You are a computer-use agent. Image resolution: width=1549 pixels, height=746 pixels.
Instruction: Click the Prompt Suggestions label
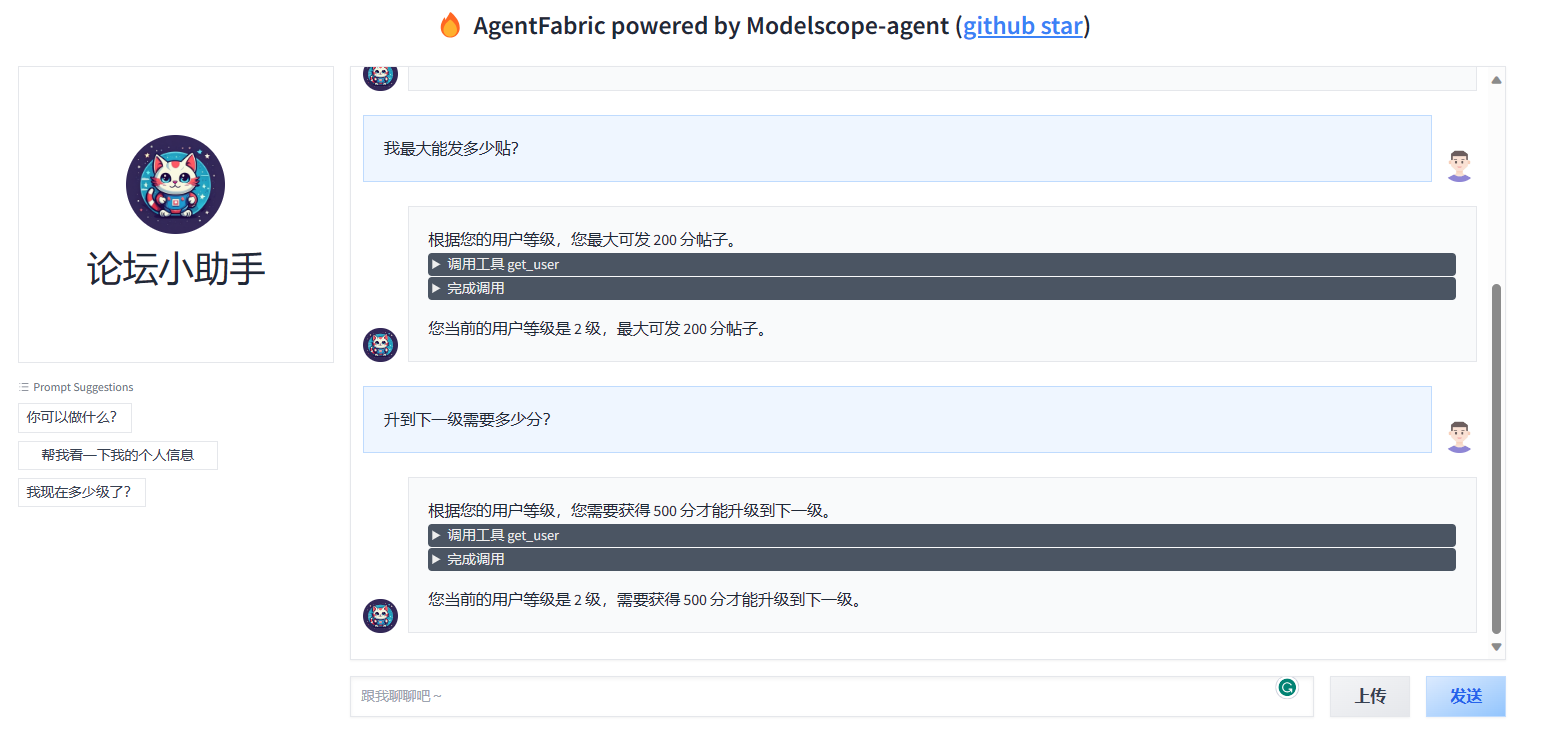pyautogui.click(x=83, y=387)
